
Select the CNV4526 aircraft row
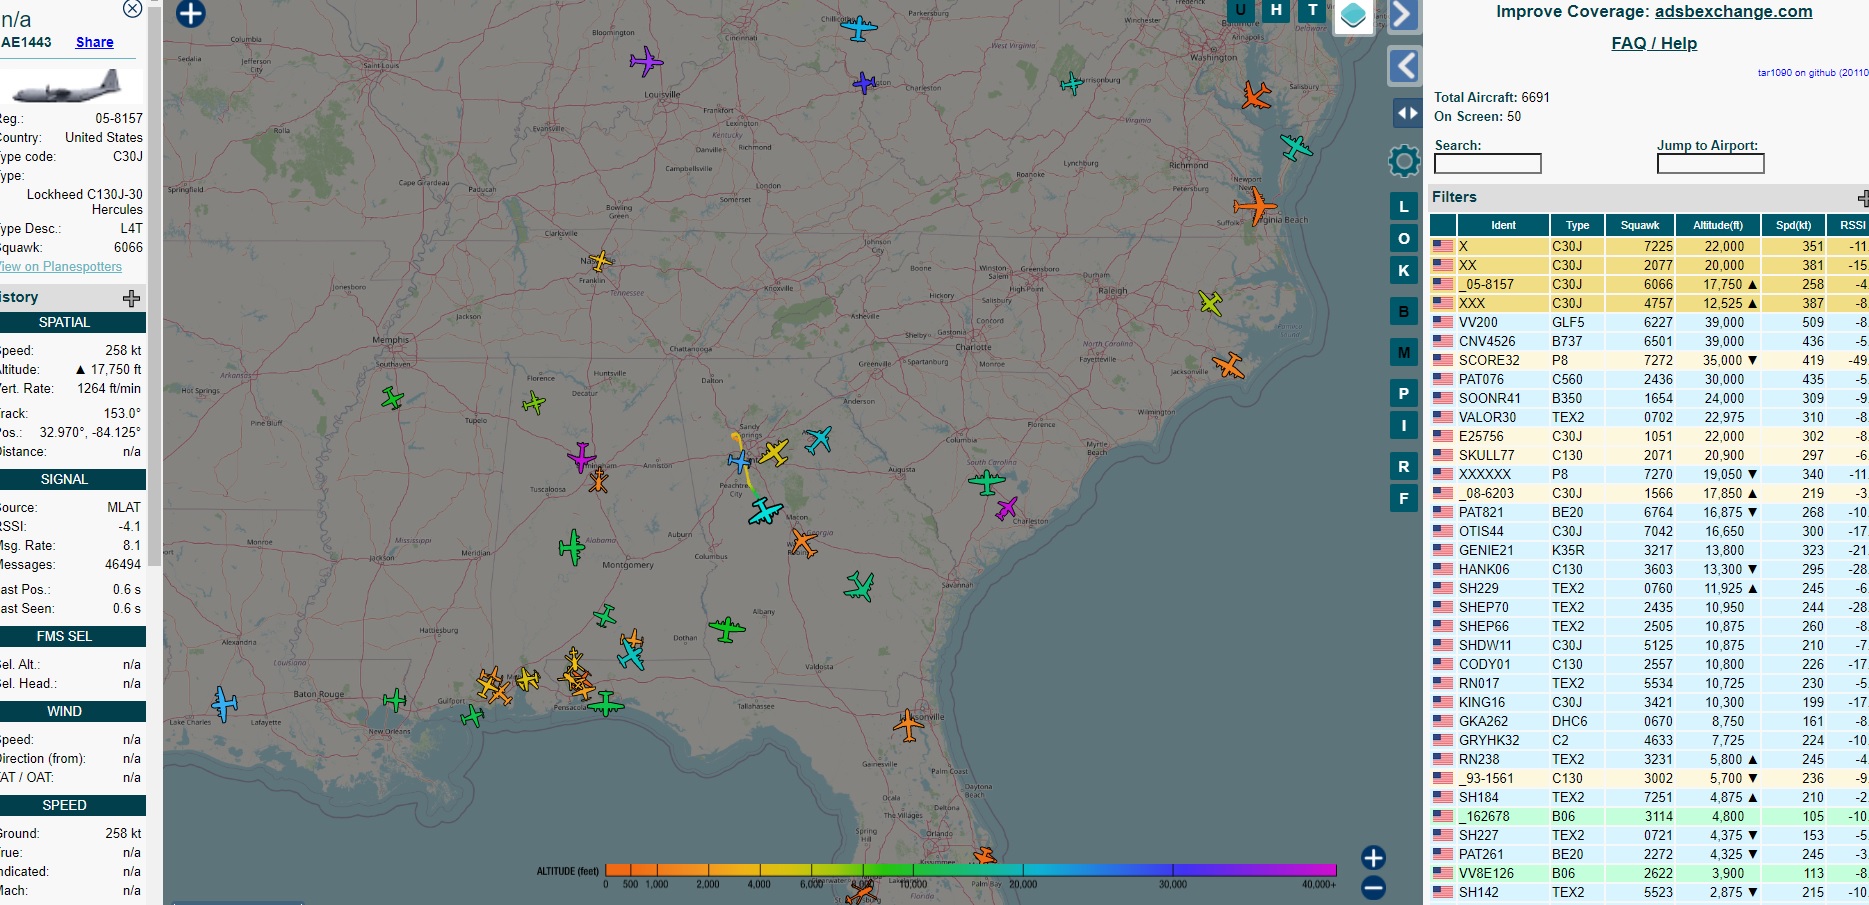(x=1649, y=341)
